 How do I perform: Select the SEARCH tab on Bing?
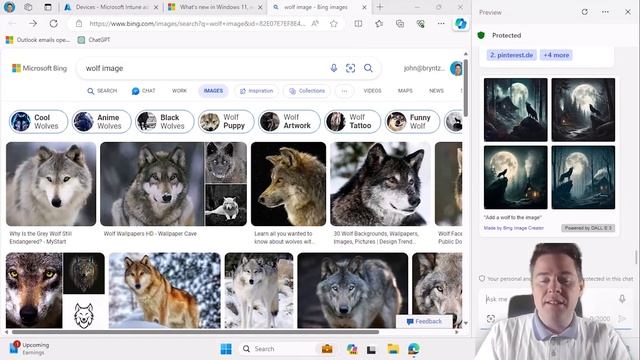(x=102, y=91)
